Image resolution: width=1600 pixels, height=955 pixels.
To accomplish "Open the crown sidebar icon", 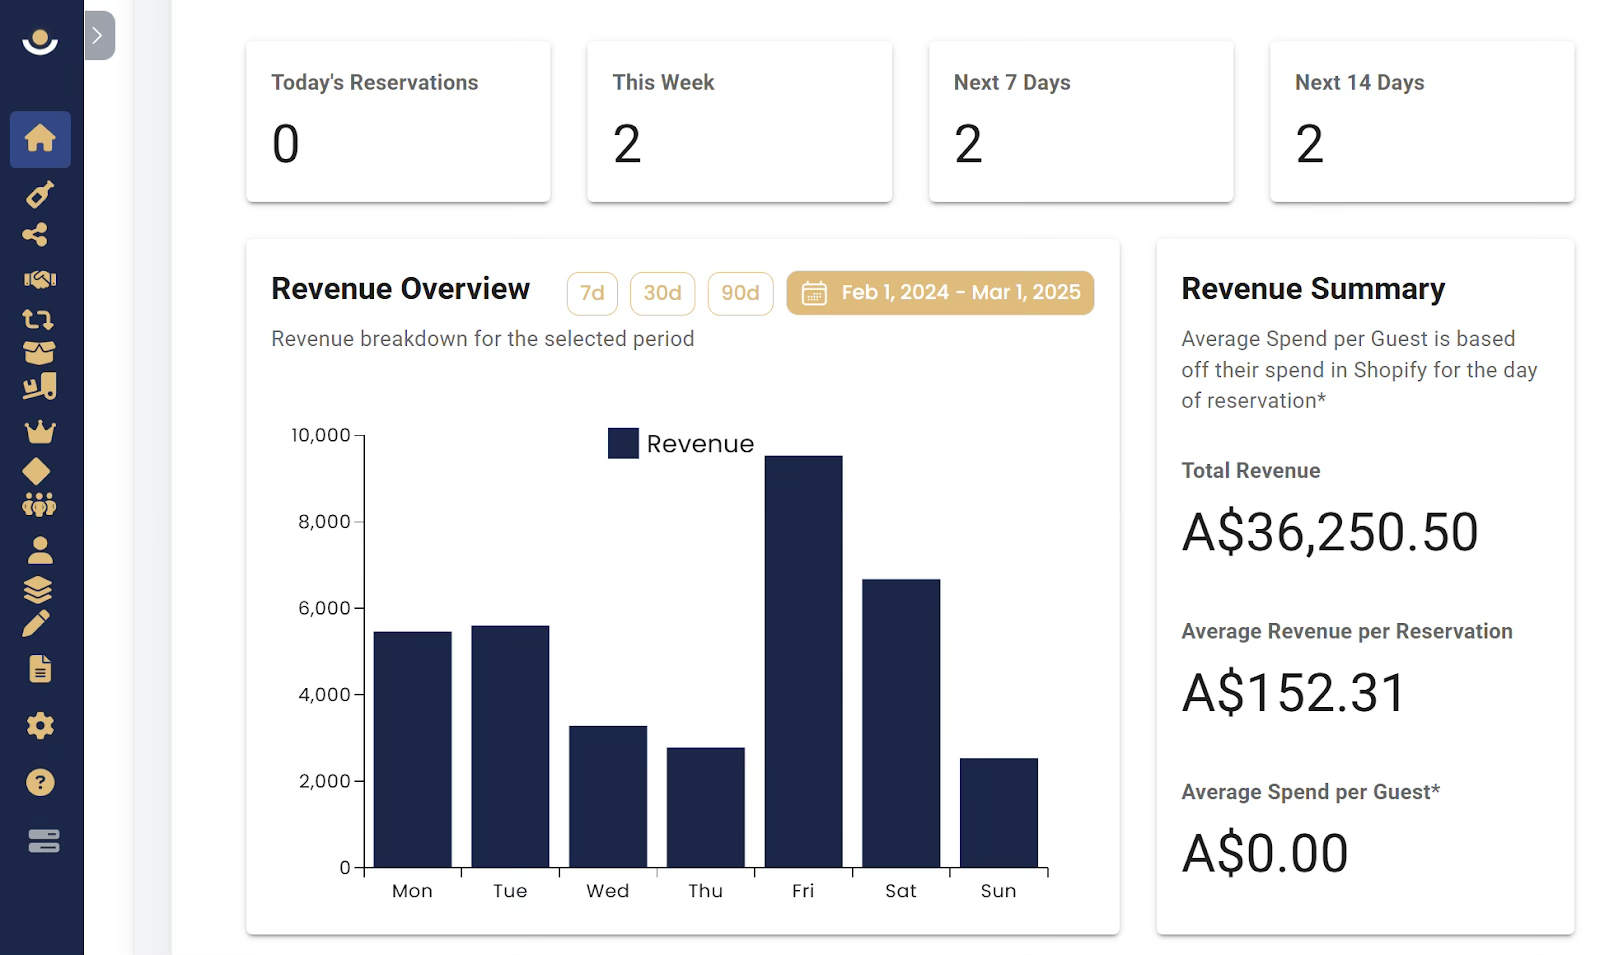I will coord(40,432).
